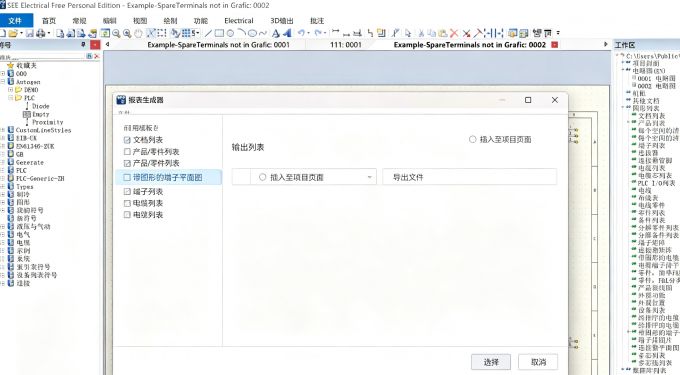
Task: Select the Pan hand tool
Action: (x=138, y=33)
